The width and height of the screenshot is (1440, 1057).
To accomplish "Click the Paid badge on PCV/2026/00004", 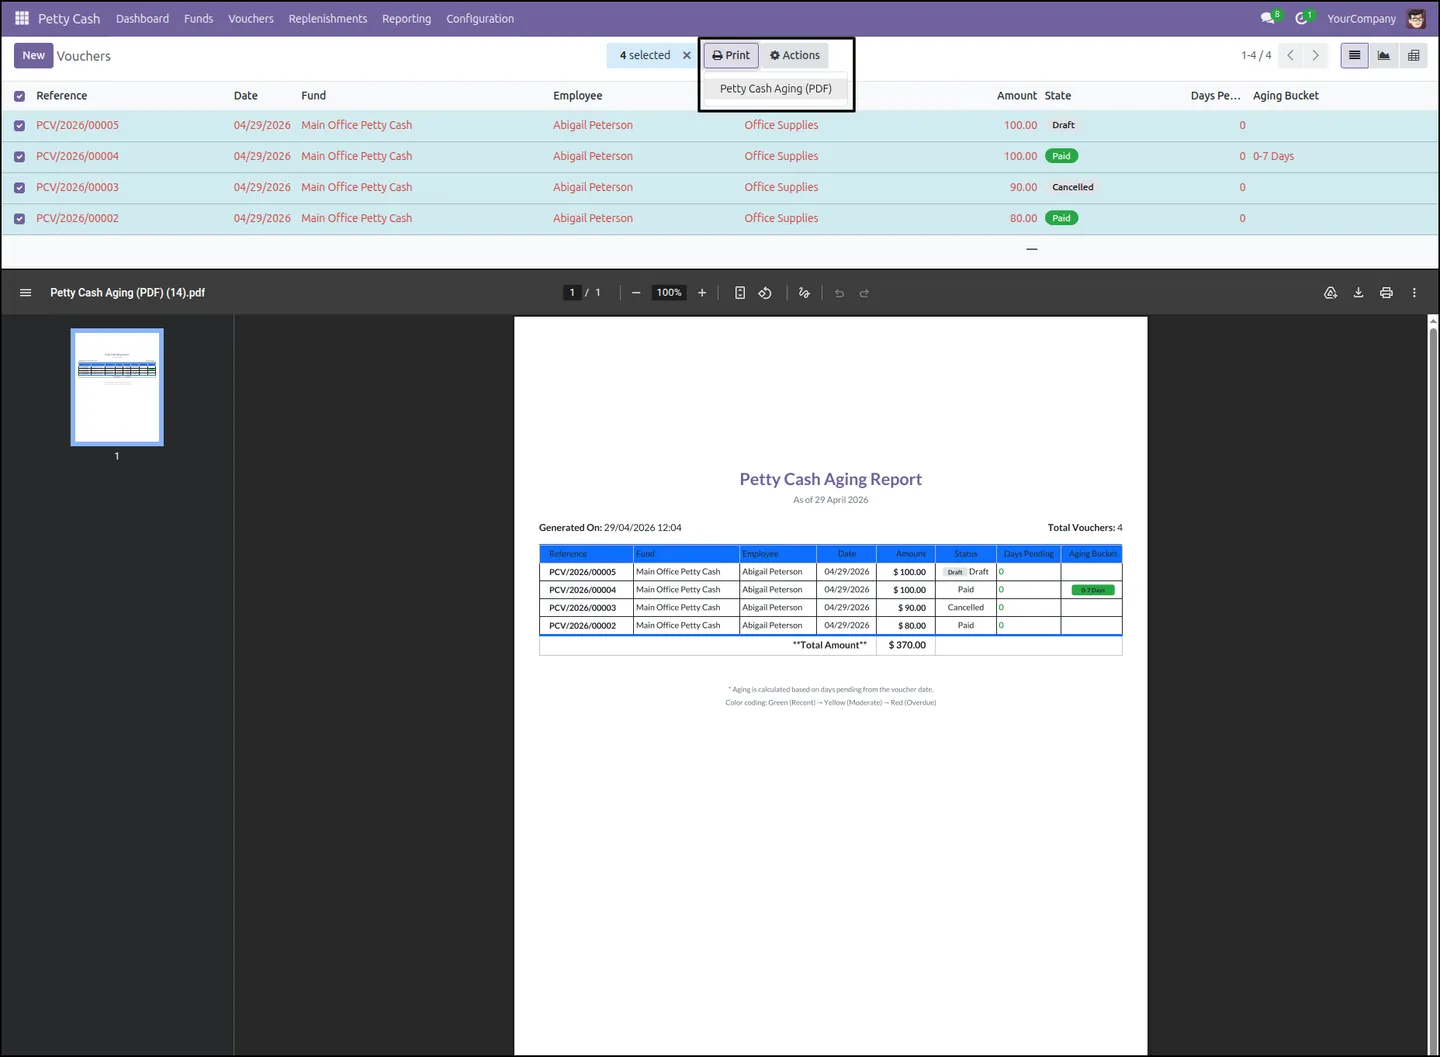I will (1062, 157).
